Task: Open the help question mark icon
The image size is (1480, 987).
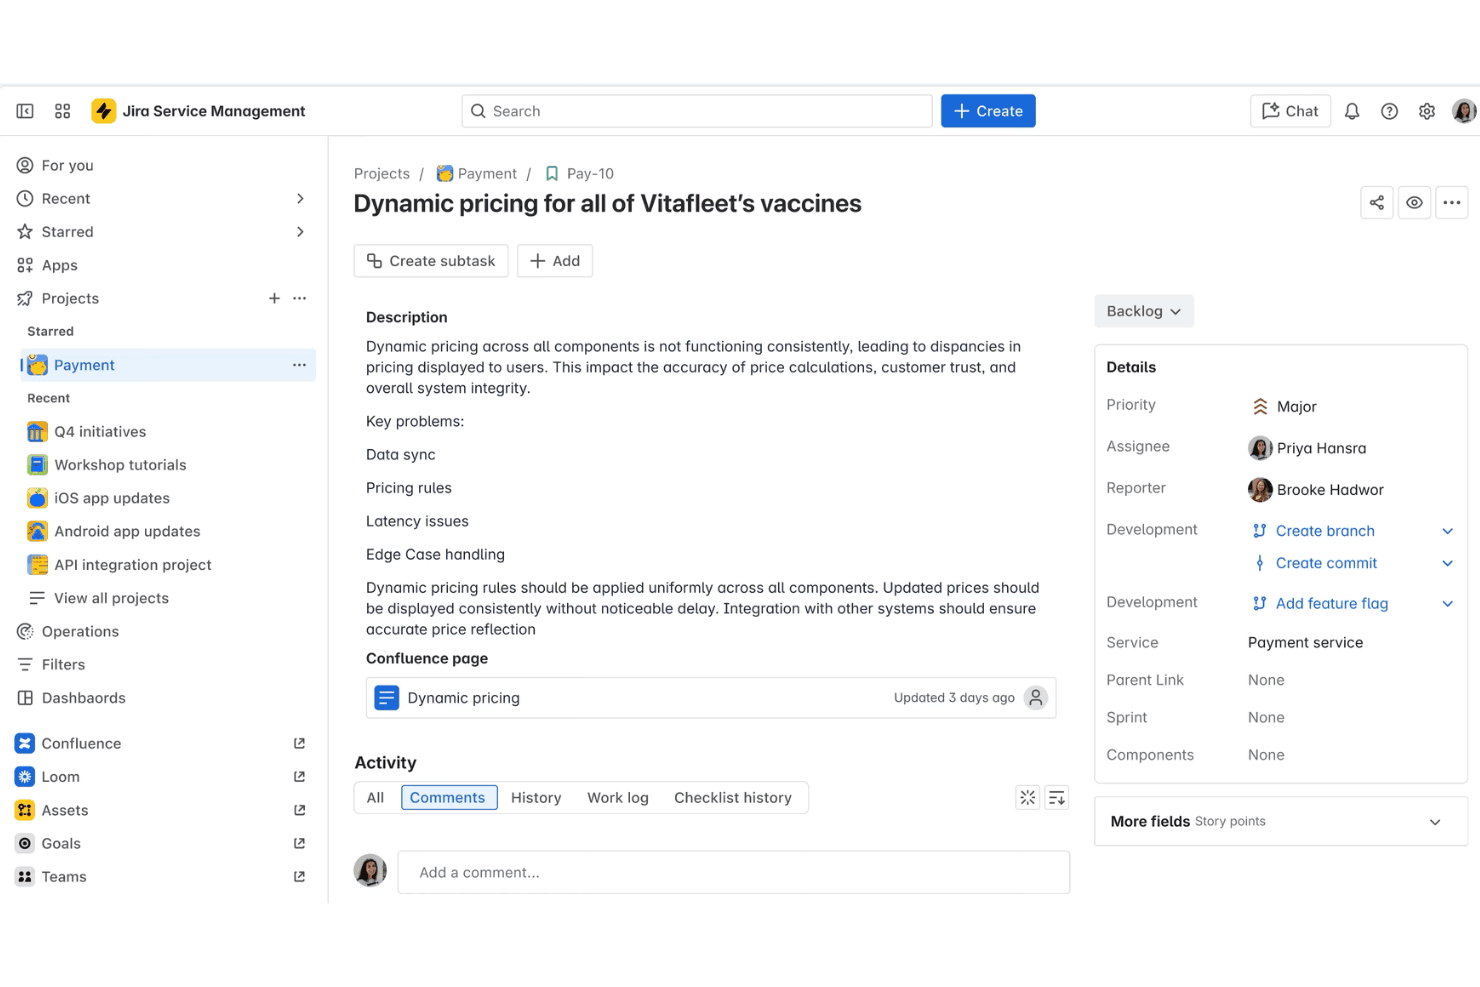Action: click(x=1389, y=111)
